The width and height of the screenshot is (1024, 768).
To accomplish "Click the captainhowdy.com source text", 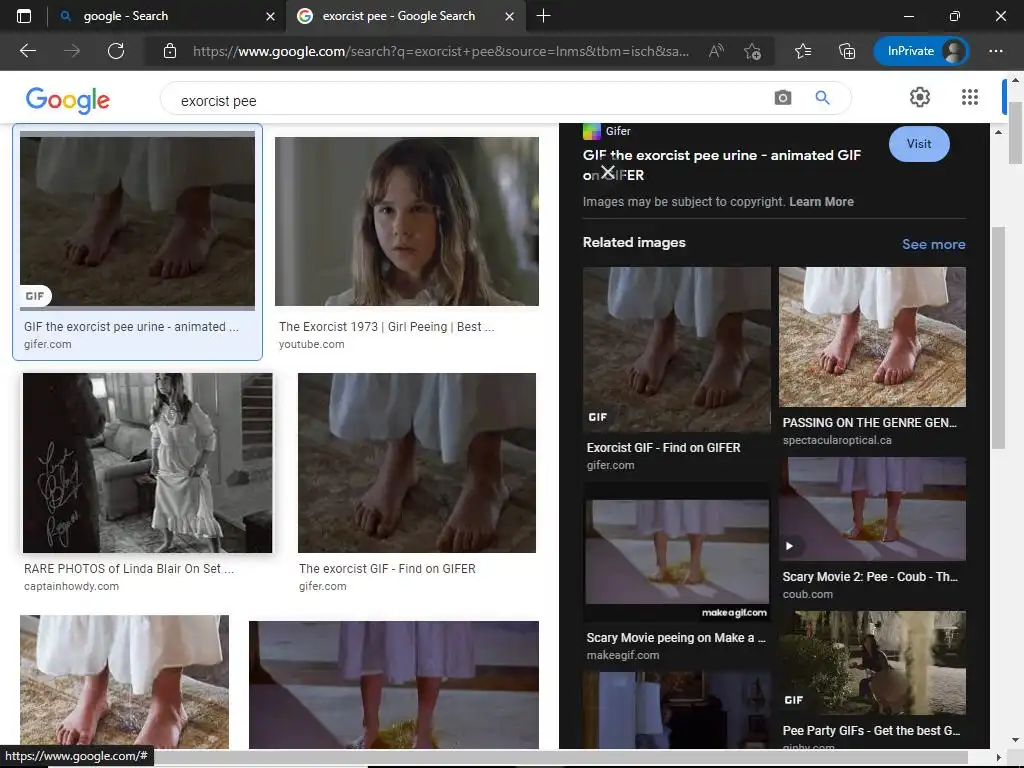I will [x=71, y=586].
